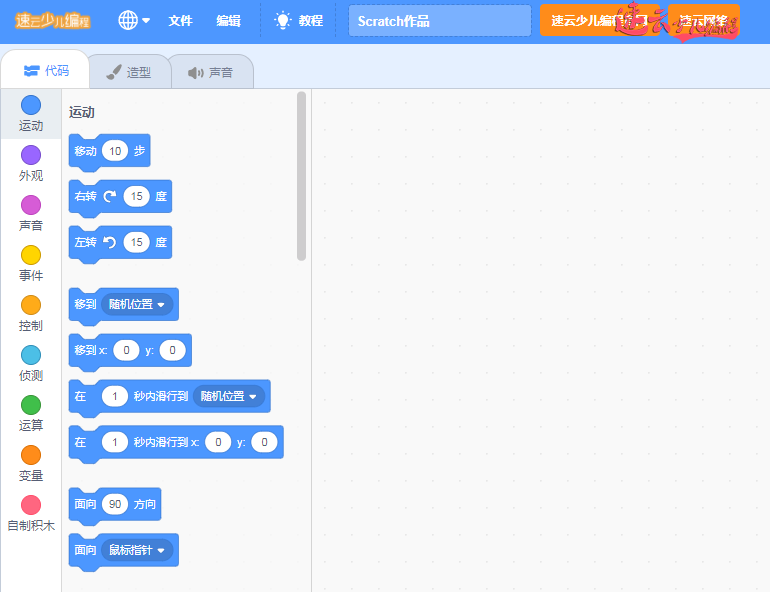Expand the 随机位置 dropdown in 移到 block
This screenshot has width=770, height=592.
point(140,304)
